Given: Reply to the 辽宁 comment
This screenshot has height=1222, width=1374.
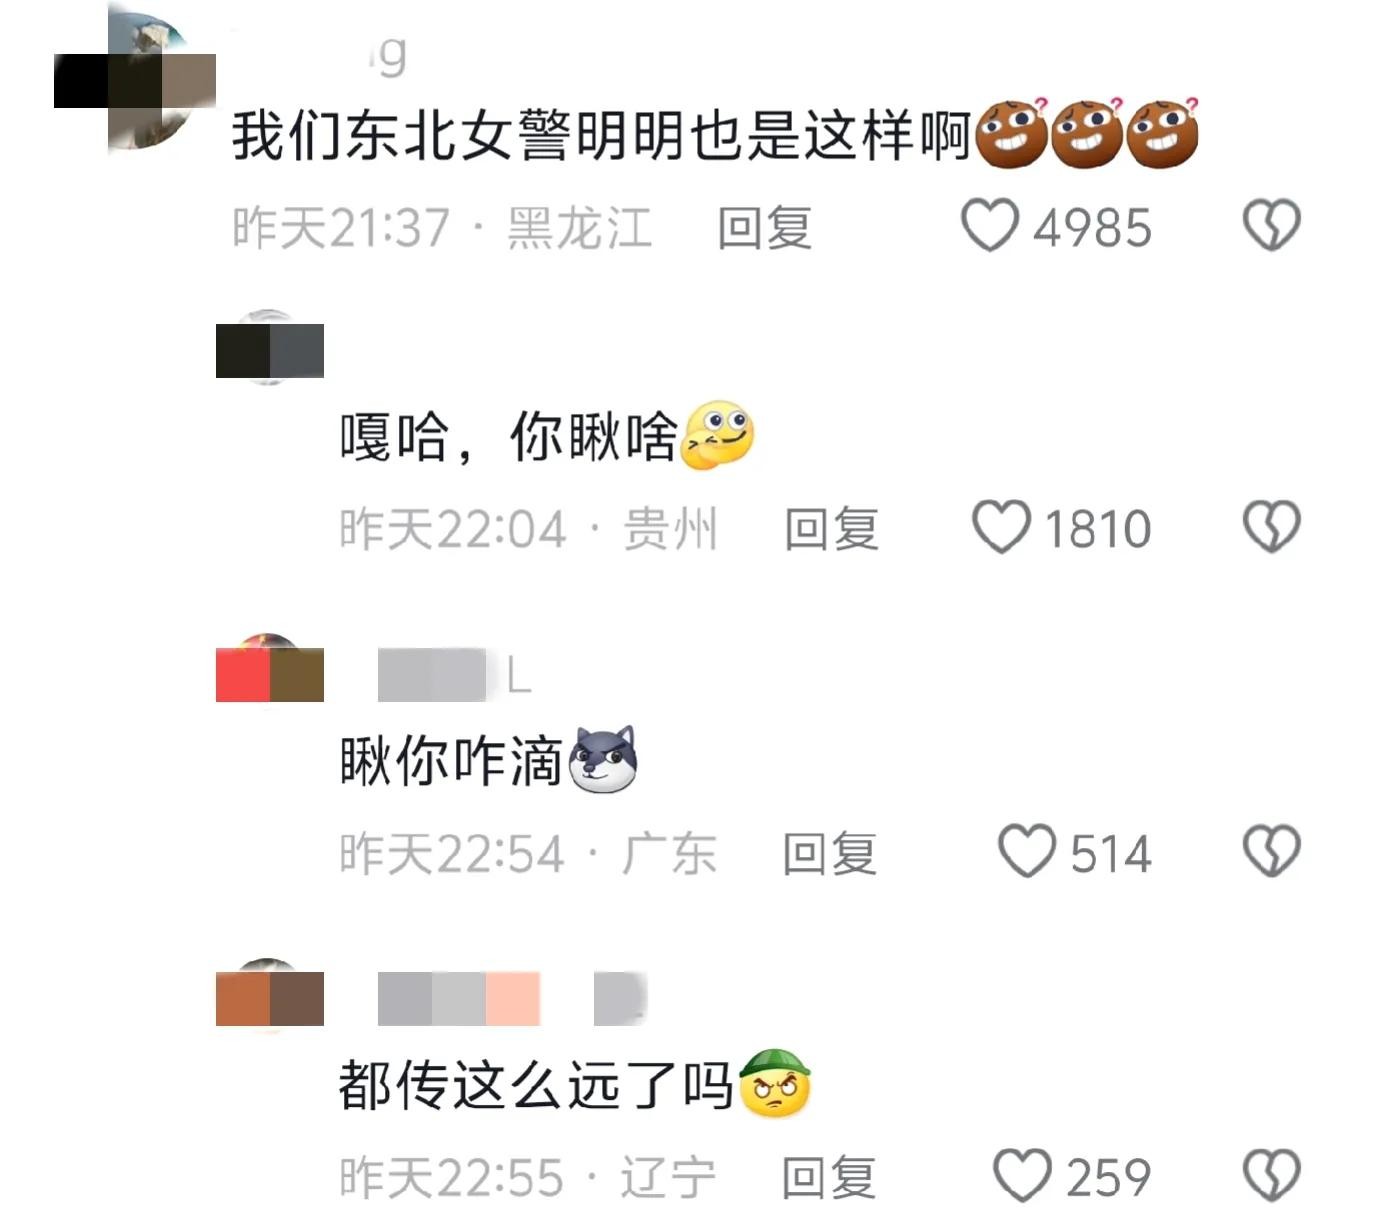Looking at the screenshot, I should pos(828,1178).
